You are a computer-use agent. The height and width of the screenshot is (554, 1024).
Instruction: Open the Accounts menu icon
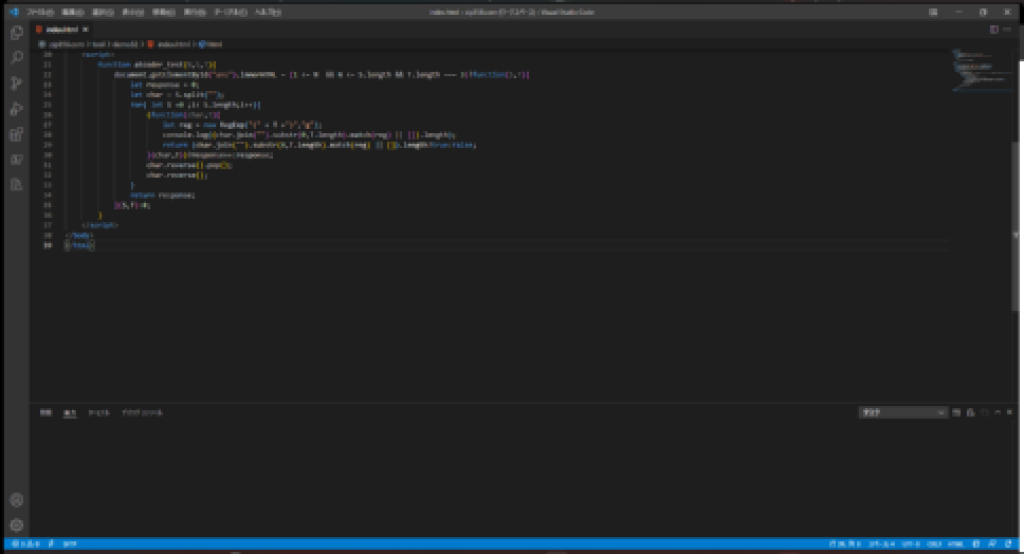click(x=16, y=500)
